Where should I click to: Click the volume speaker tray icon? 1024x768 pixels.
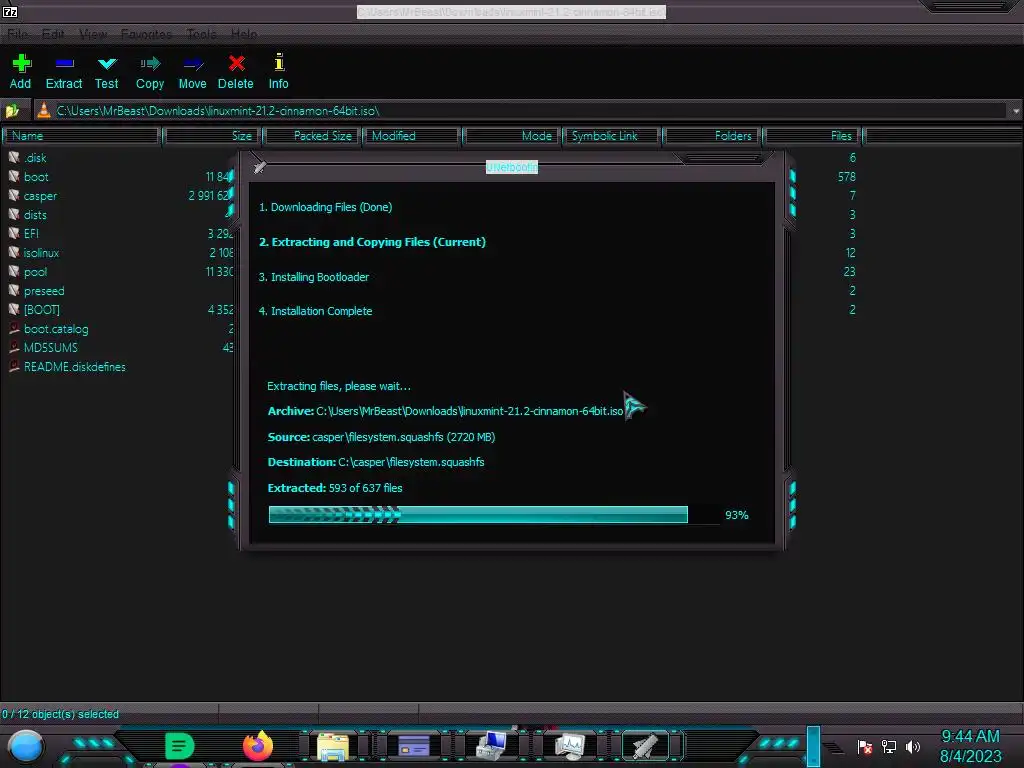point(913,746)
